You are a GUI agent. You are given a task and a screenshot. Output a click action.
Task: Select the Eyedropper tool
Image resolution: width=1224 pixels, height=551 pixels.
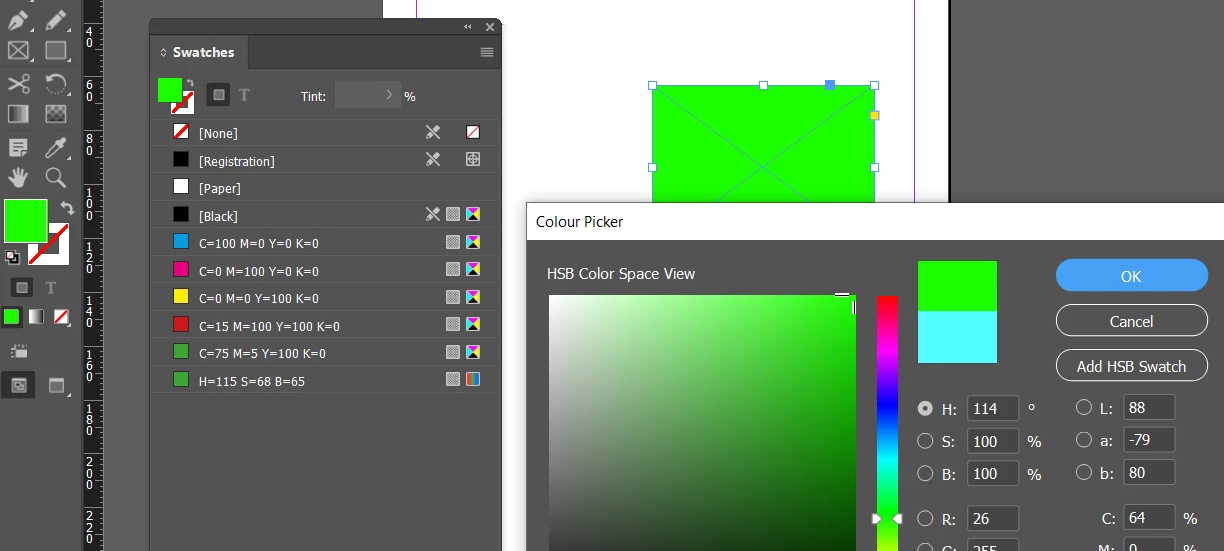coord(56,147)
